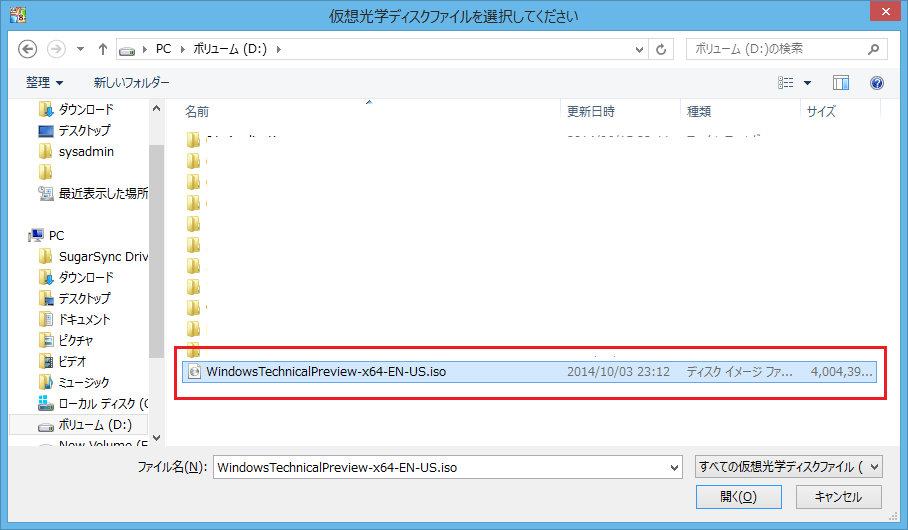
Task: Click the ボリューム (D:) breadcrumb segment
Action: point(230,49)
